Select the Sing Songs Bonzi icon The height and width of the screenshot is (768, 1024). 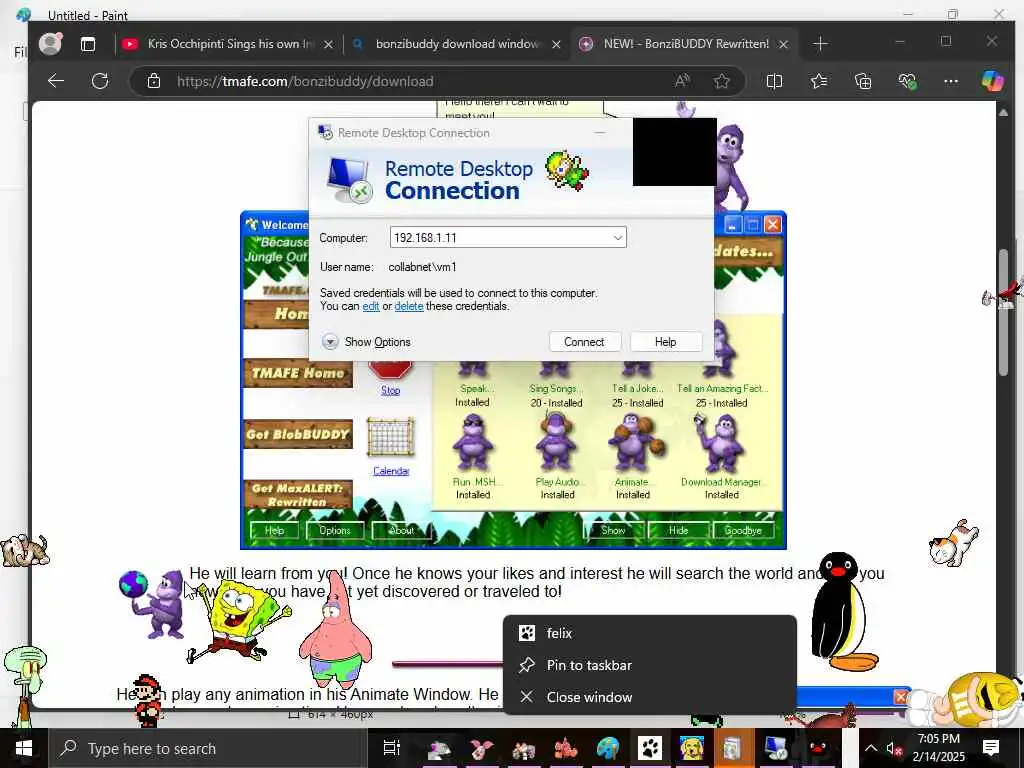(556, 369)
